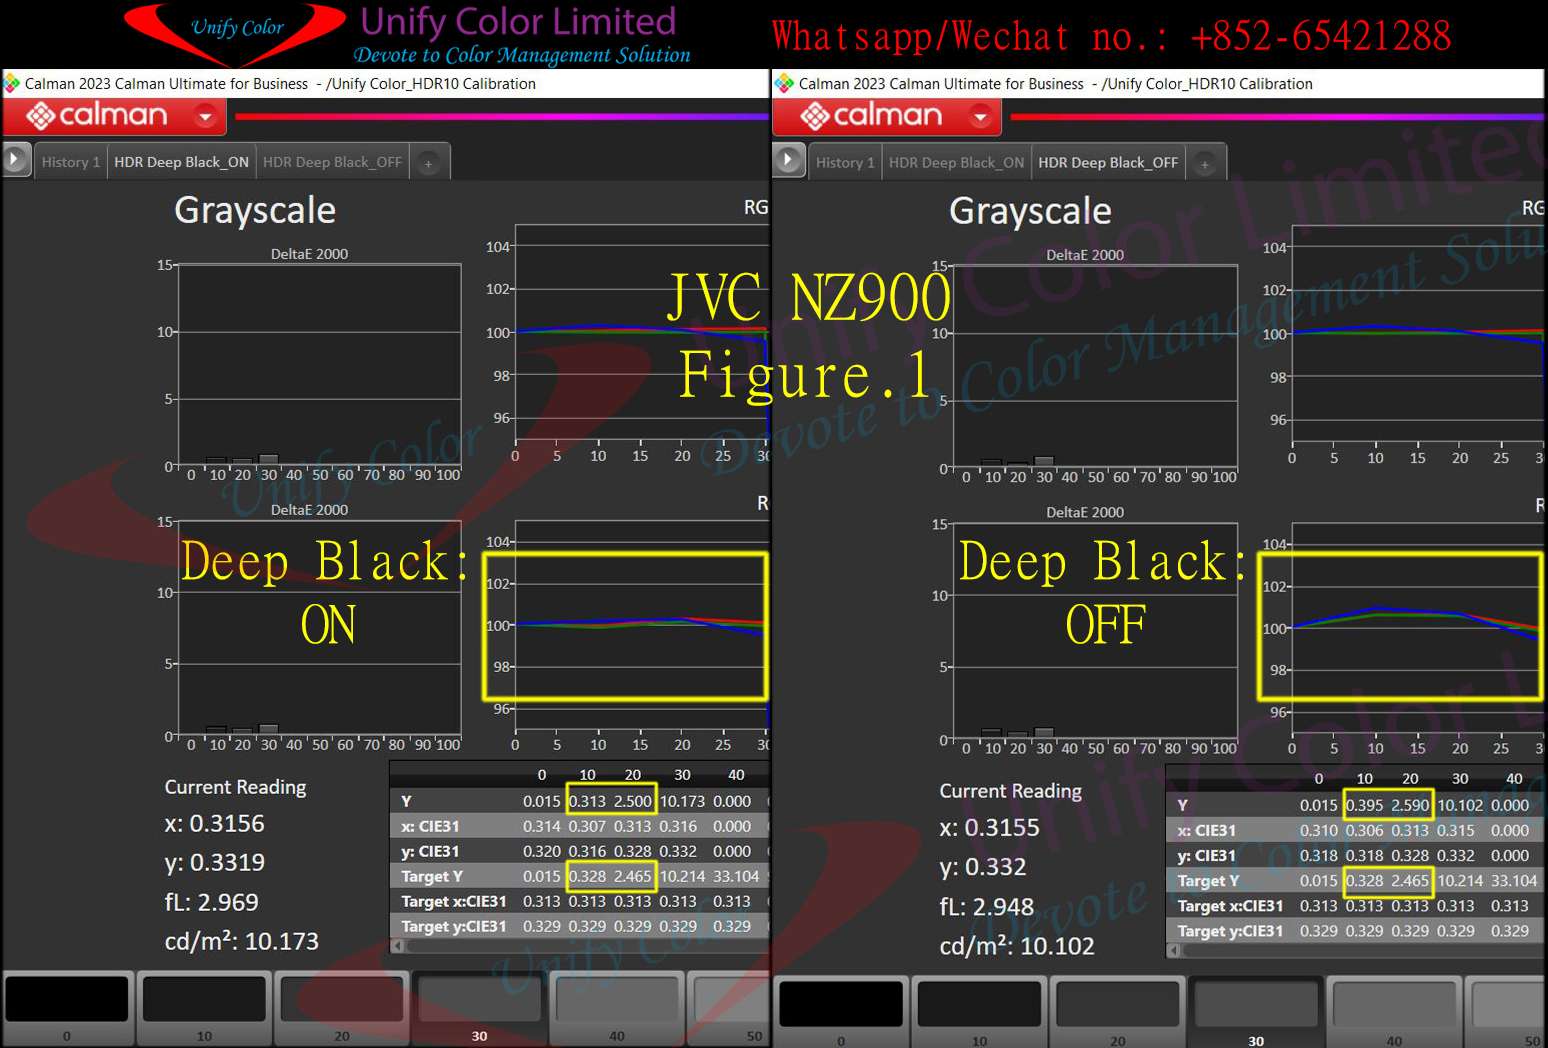
Task: Select the 20 gray patch in right window
Action: (1118, 1011)
